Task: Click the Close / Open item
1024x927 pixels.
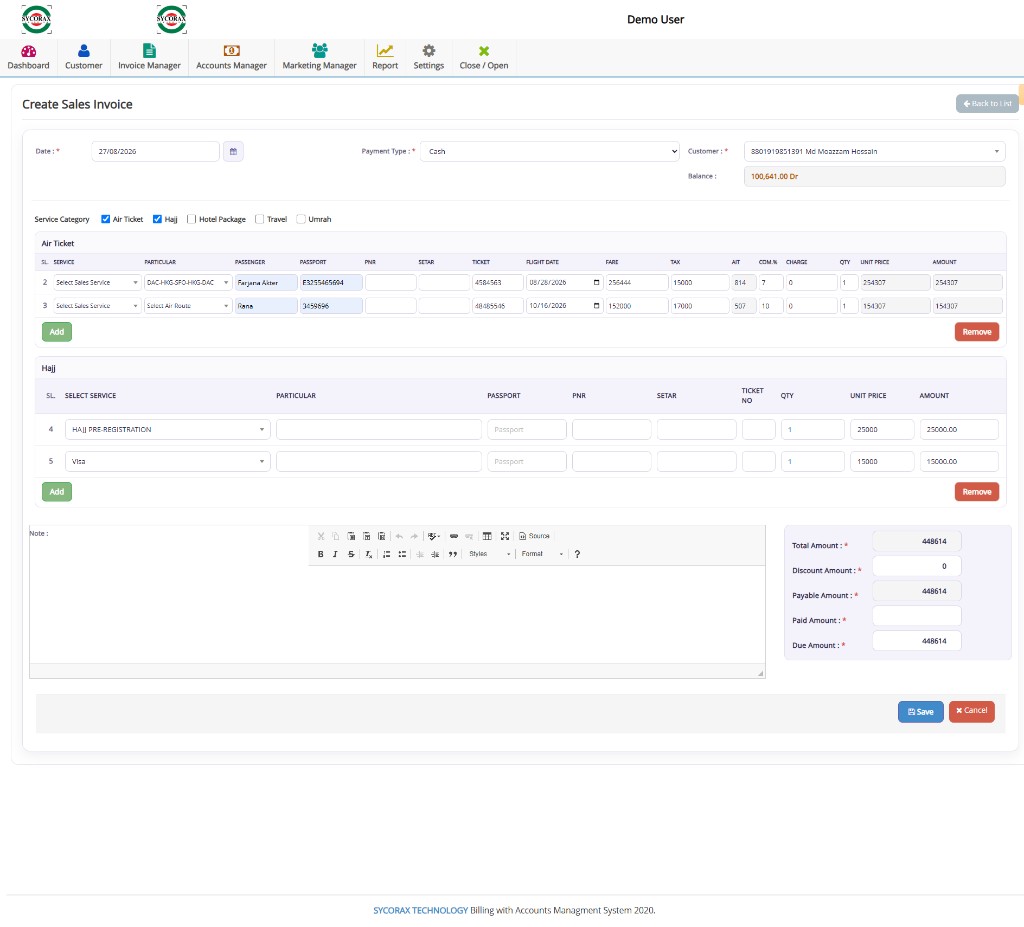Action: [484, 57]
